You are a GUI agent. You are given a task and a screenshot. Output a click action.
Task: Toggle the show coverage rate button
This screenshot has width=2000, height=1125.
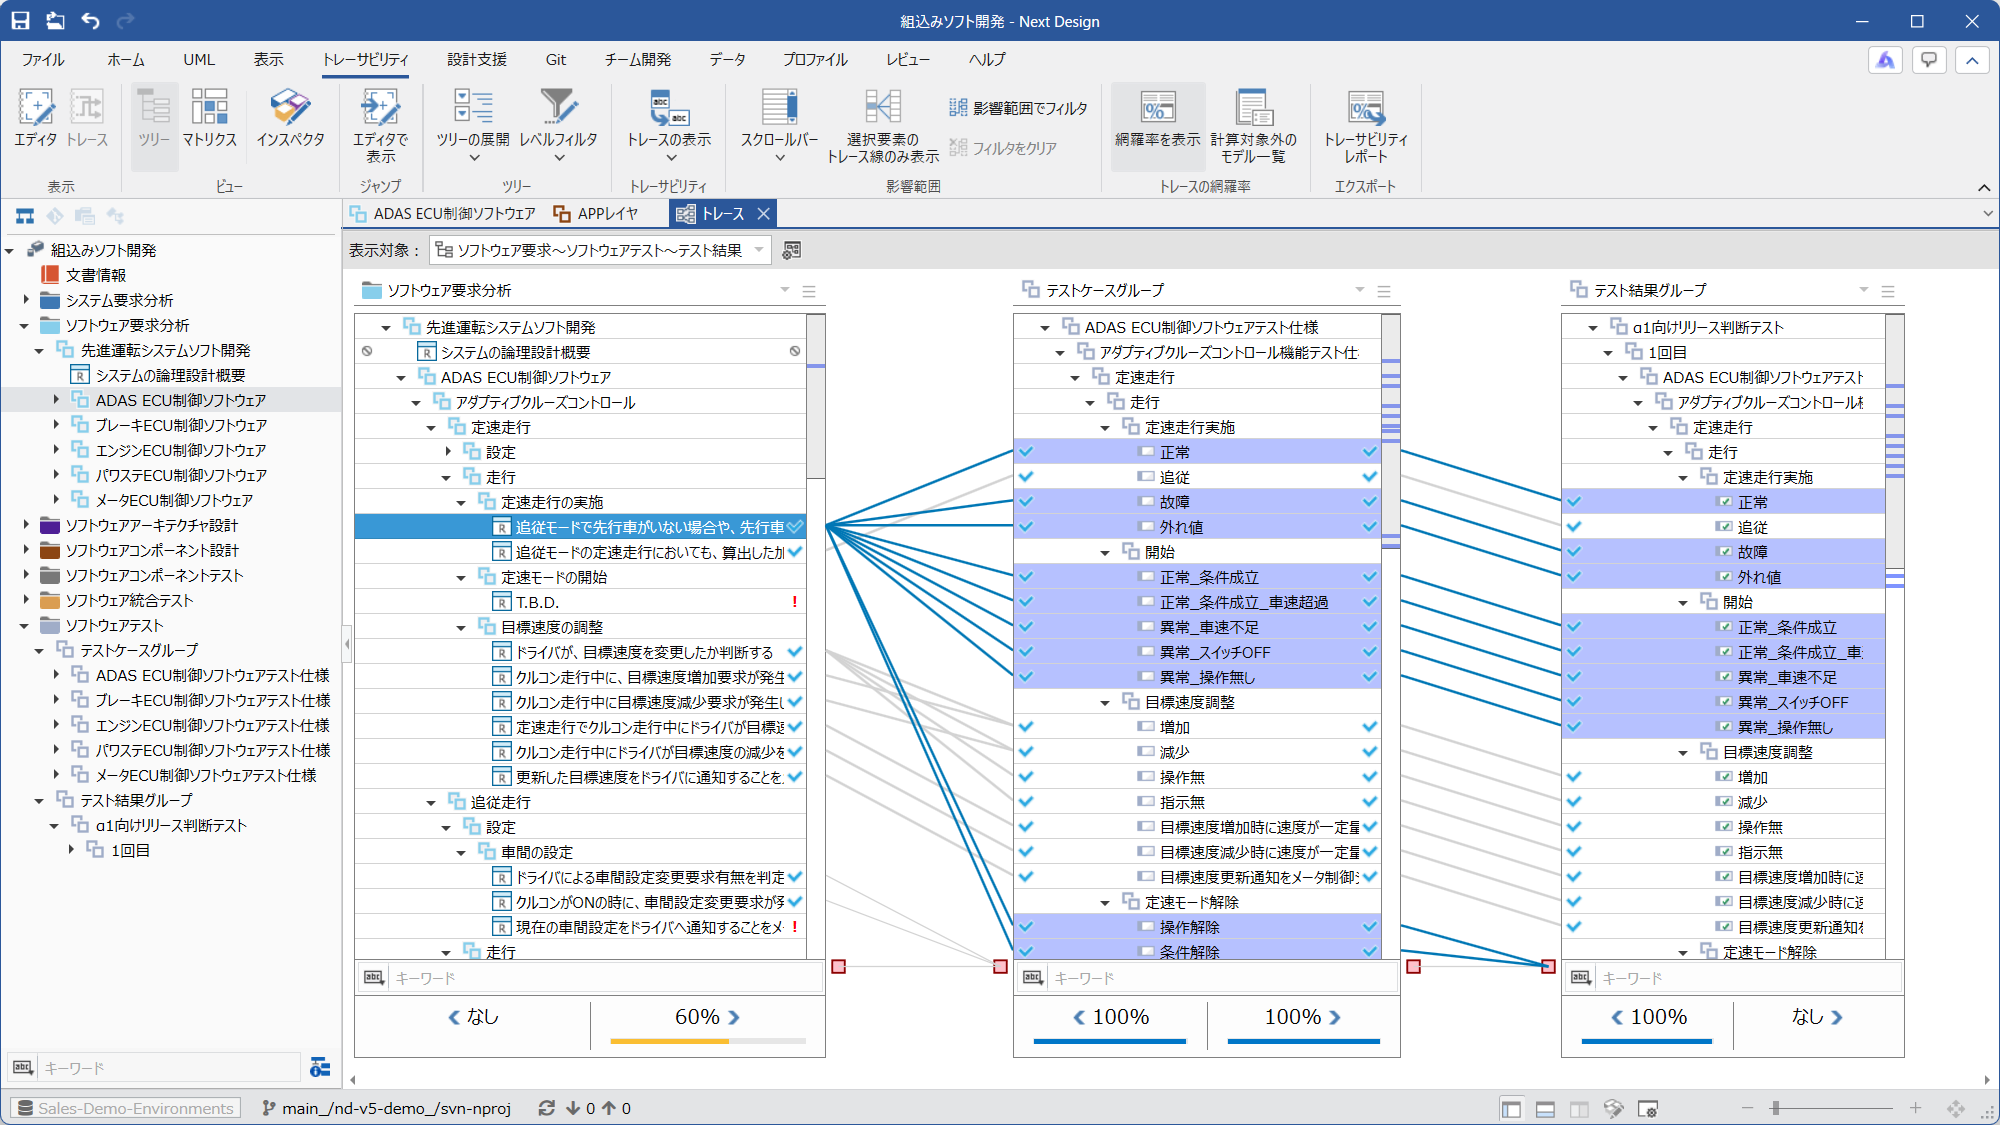point(1157,108)
